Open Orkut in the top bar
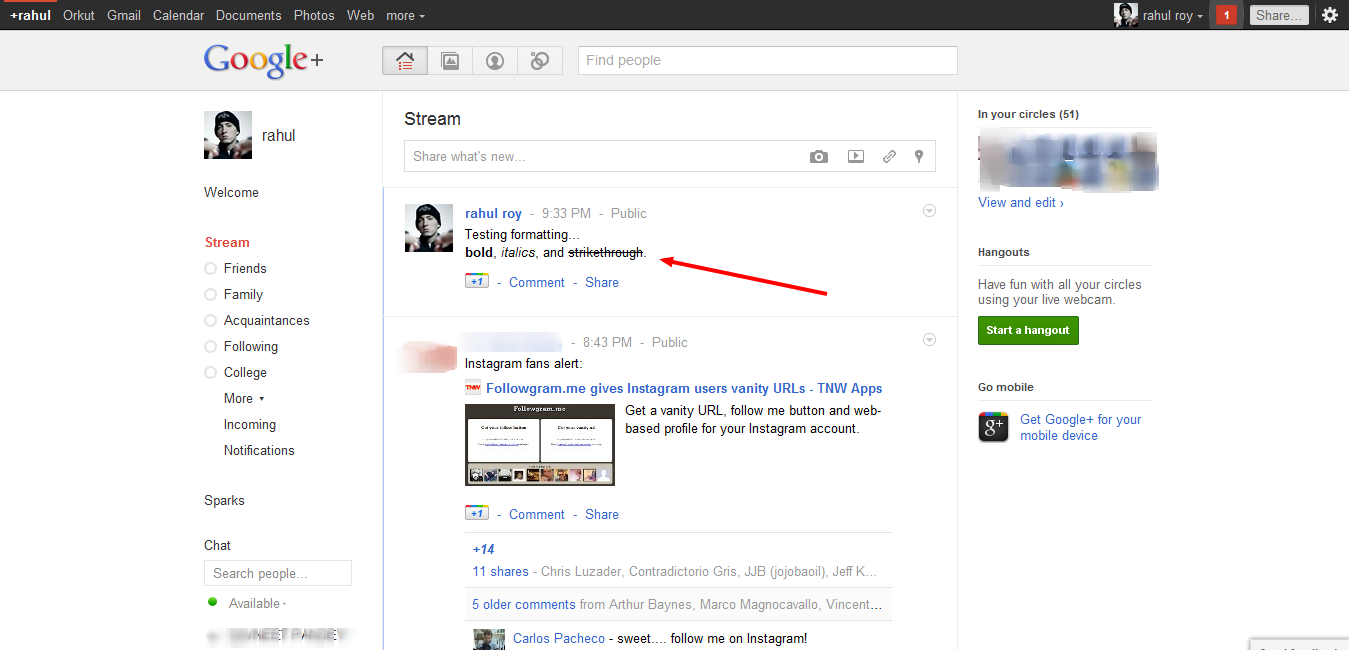Screen dimensions: 1349x650 pyautogui.click(x=79, y=15)
